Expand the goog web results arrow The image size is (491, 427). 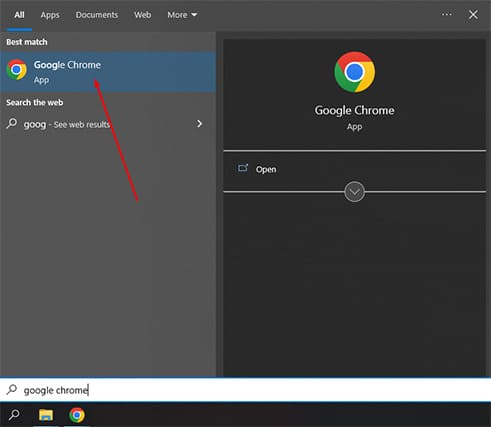point(199,124)
